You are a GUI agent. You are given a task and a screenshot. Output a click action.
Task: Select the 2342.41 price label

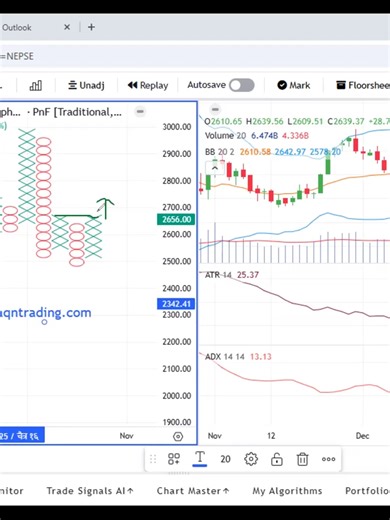176,304
